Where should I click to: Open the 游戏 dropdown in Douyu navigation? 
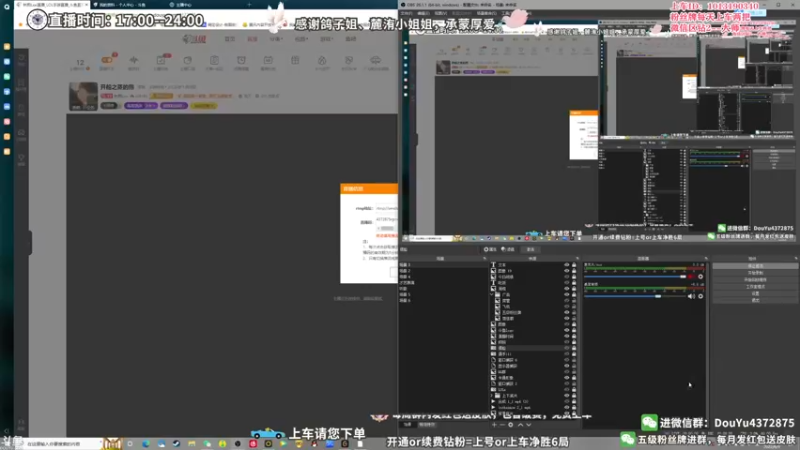[x=326, y=39]
